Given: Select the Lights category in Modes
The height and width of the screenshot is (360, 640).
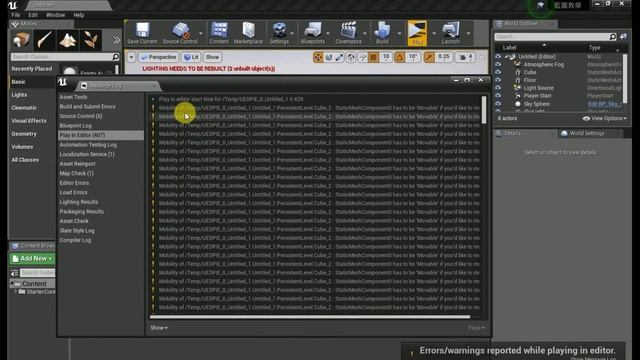Looking at the screenshot, I should [19, 95].
